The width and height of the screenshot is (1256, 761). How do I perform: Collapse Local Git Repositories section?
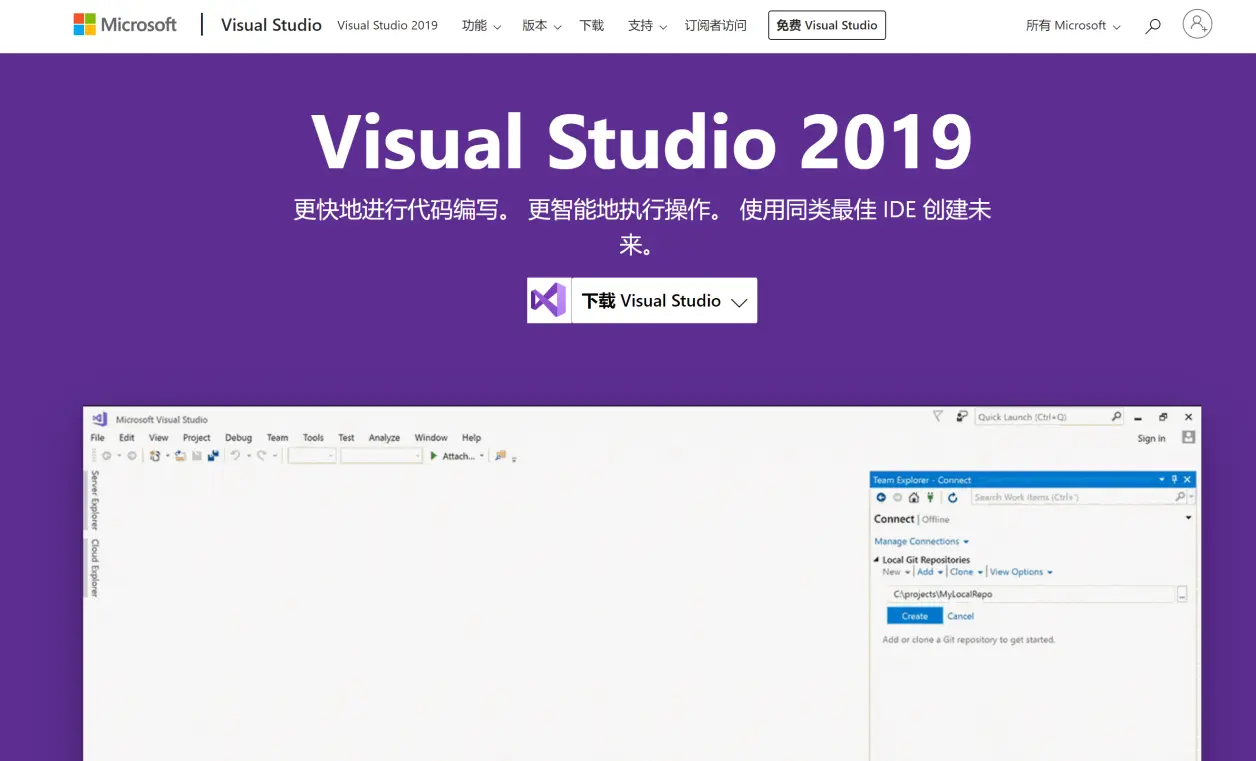876,560
